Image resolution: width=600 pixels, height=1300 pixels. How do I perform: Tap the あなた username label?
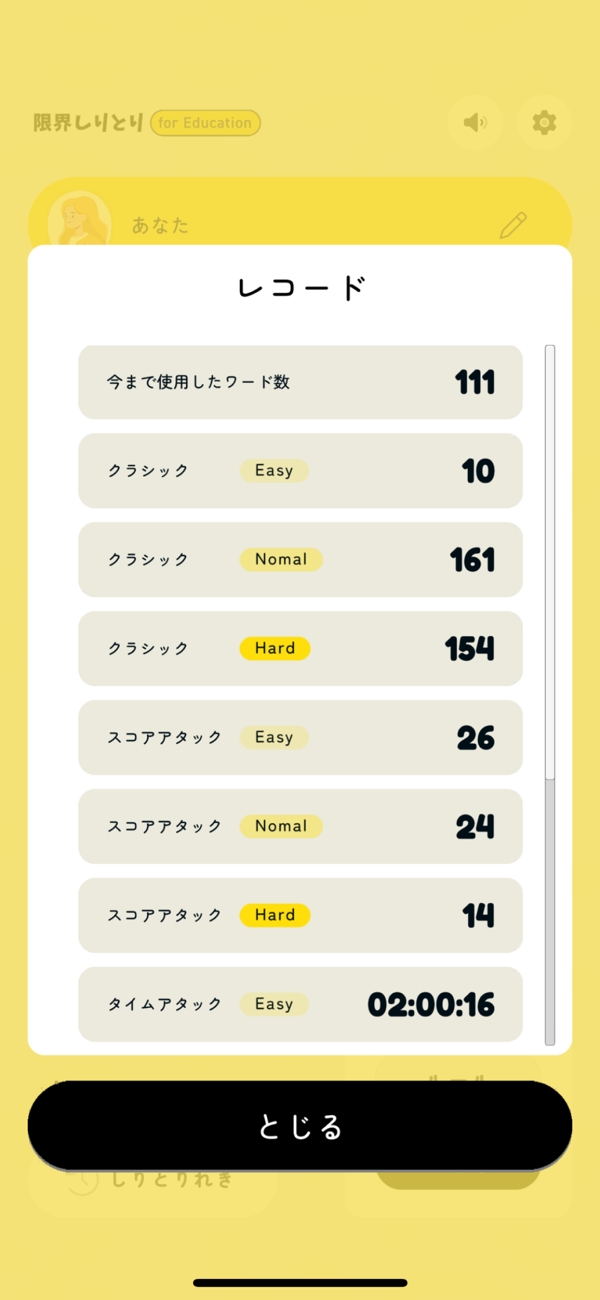(x=160, y=225)
